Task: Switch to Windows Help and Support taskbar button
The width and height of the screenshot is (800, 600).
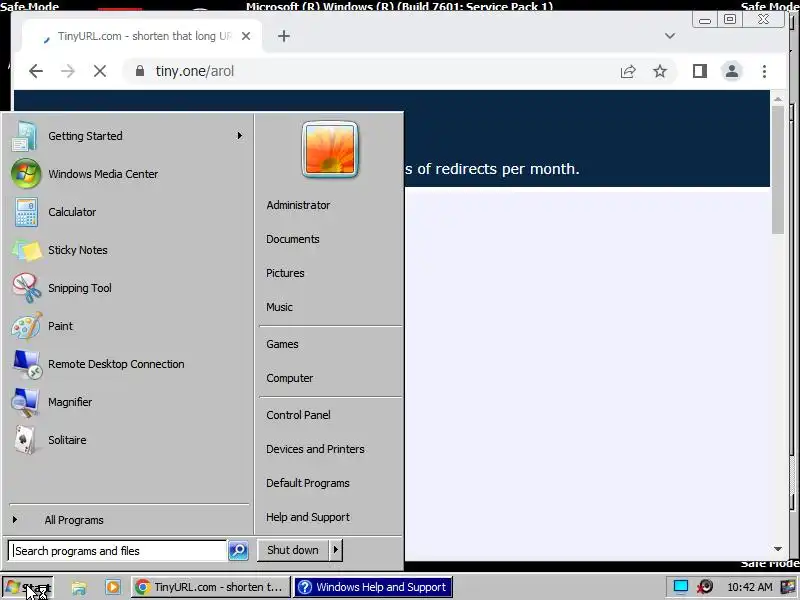Action: tap(372, 587)
